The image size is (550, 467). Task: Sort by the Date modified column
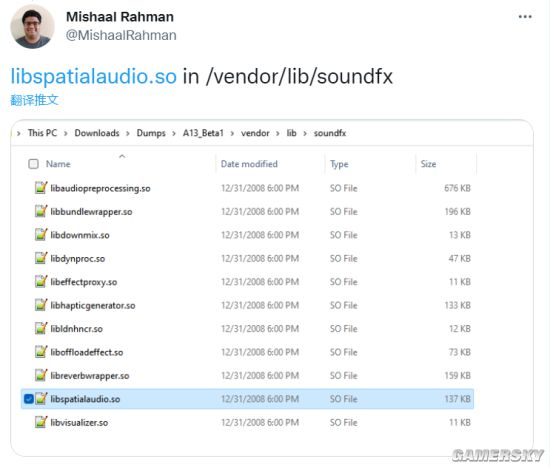click(249, 164)
